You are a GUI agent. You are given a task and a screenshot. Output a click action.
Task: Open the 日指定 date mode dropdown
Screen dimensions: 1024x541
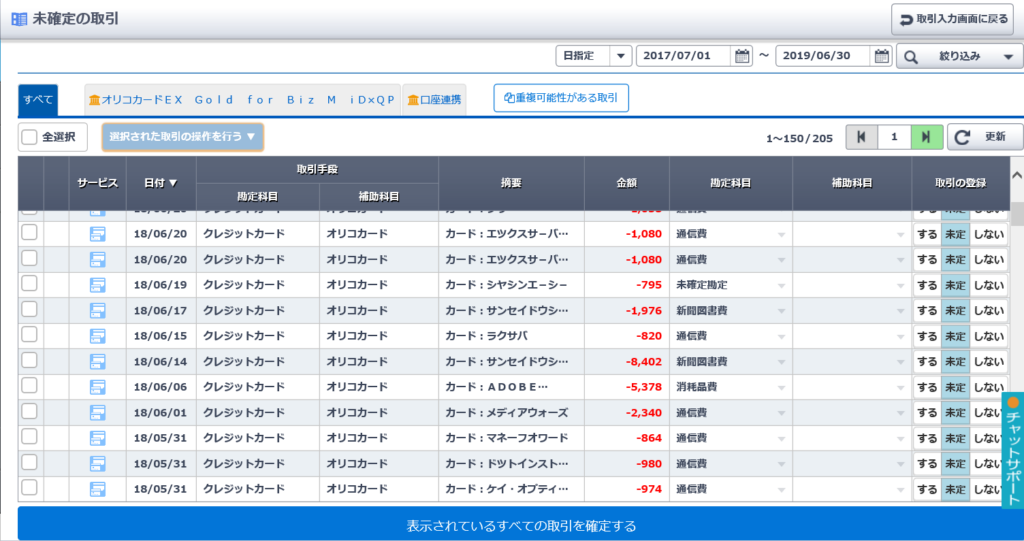594,56
